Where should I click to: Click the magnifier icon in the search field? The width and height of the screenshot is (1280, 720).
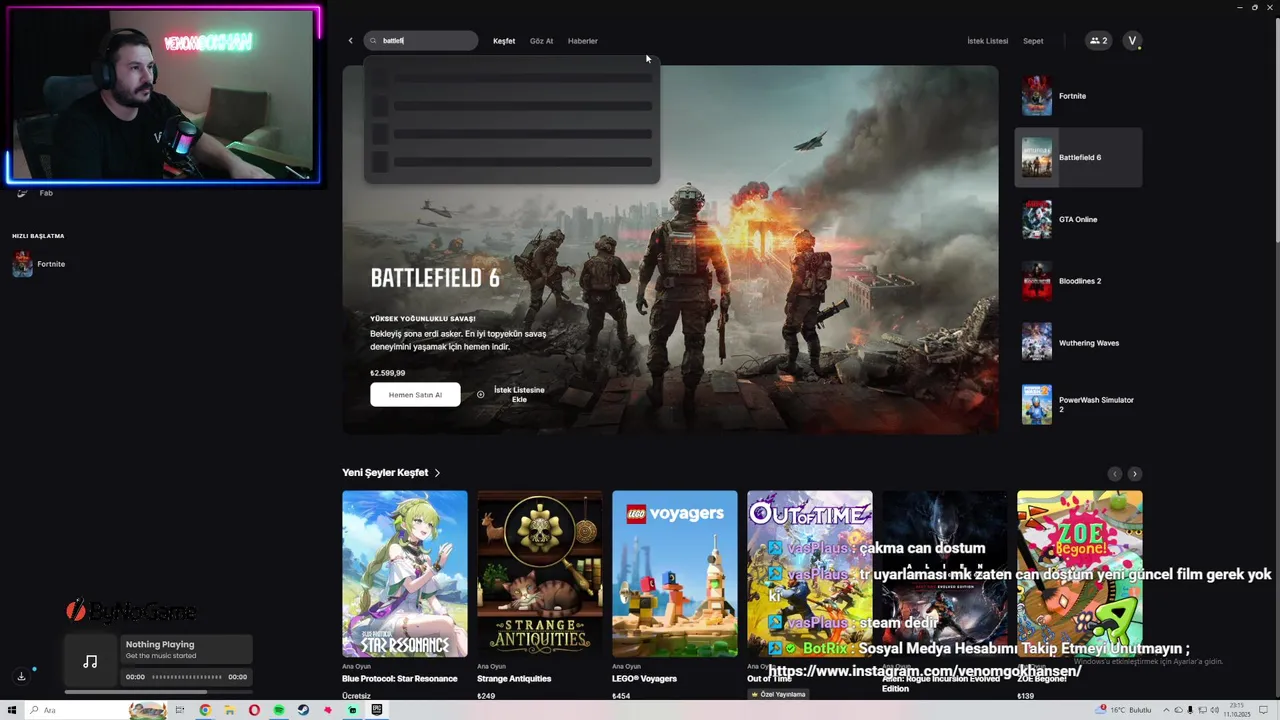pyautogui.click(x=374, y=41)
